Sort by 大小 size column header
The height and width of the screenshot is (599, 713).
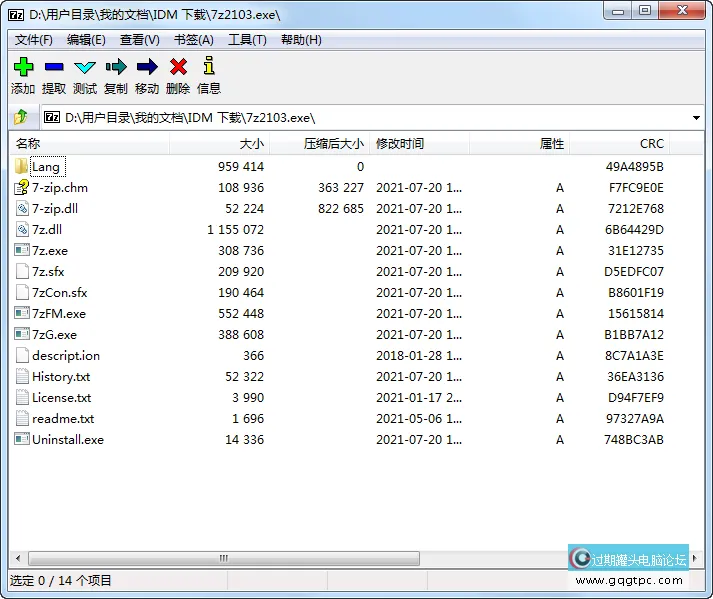pyautogui.click(x=220, y=144)
